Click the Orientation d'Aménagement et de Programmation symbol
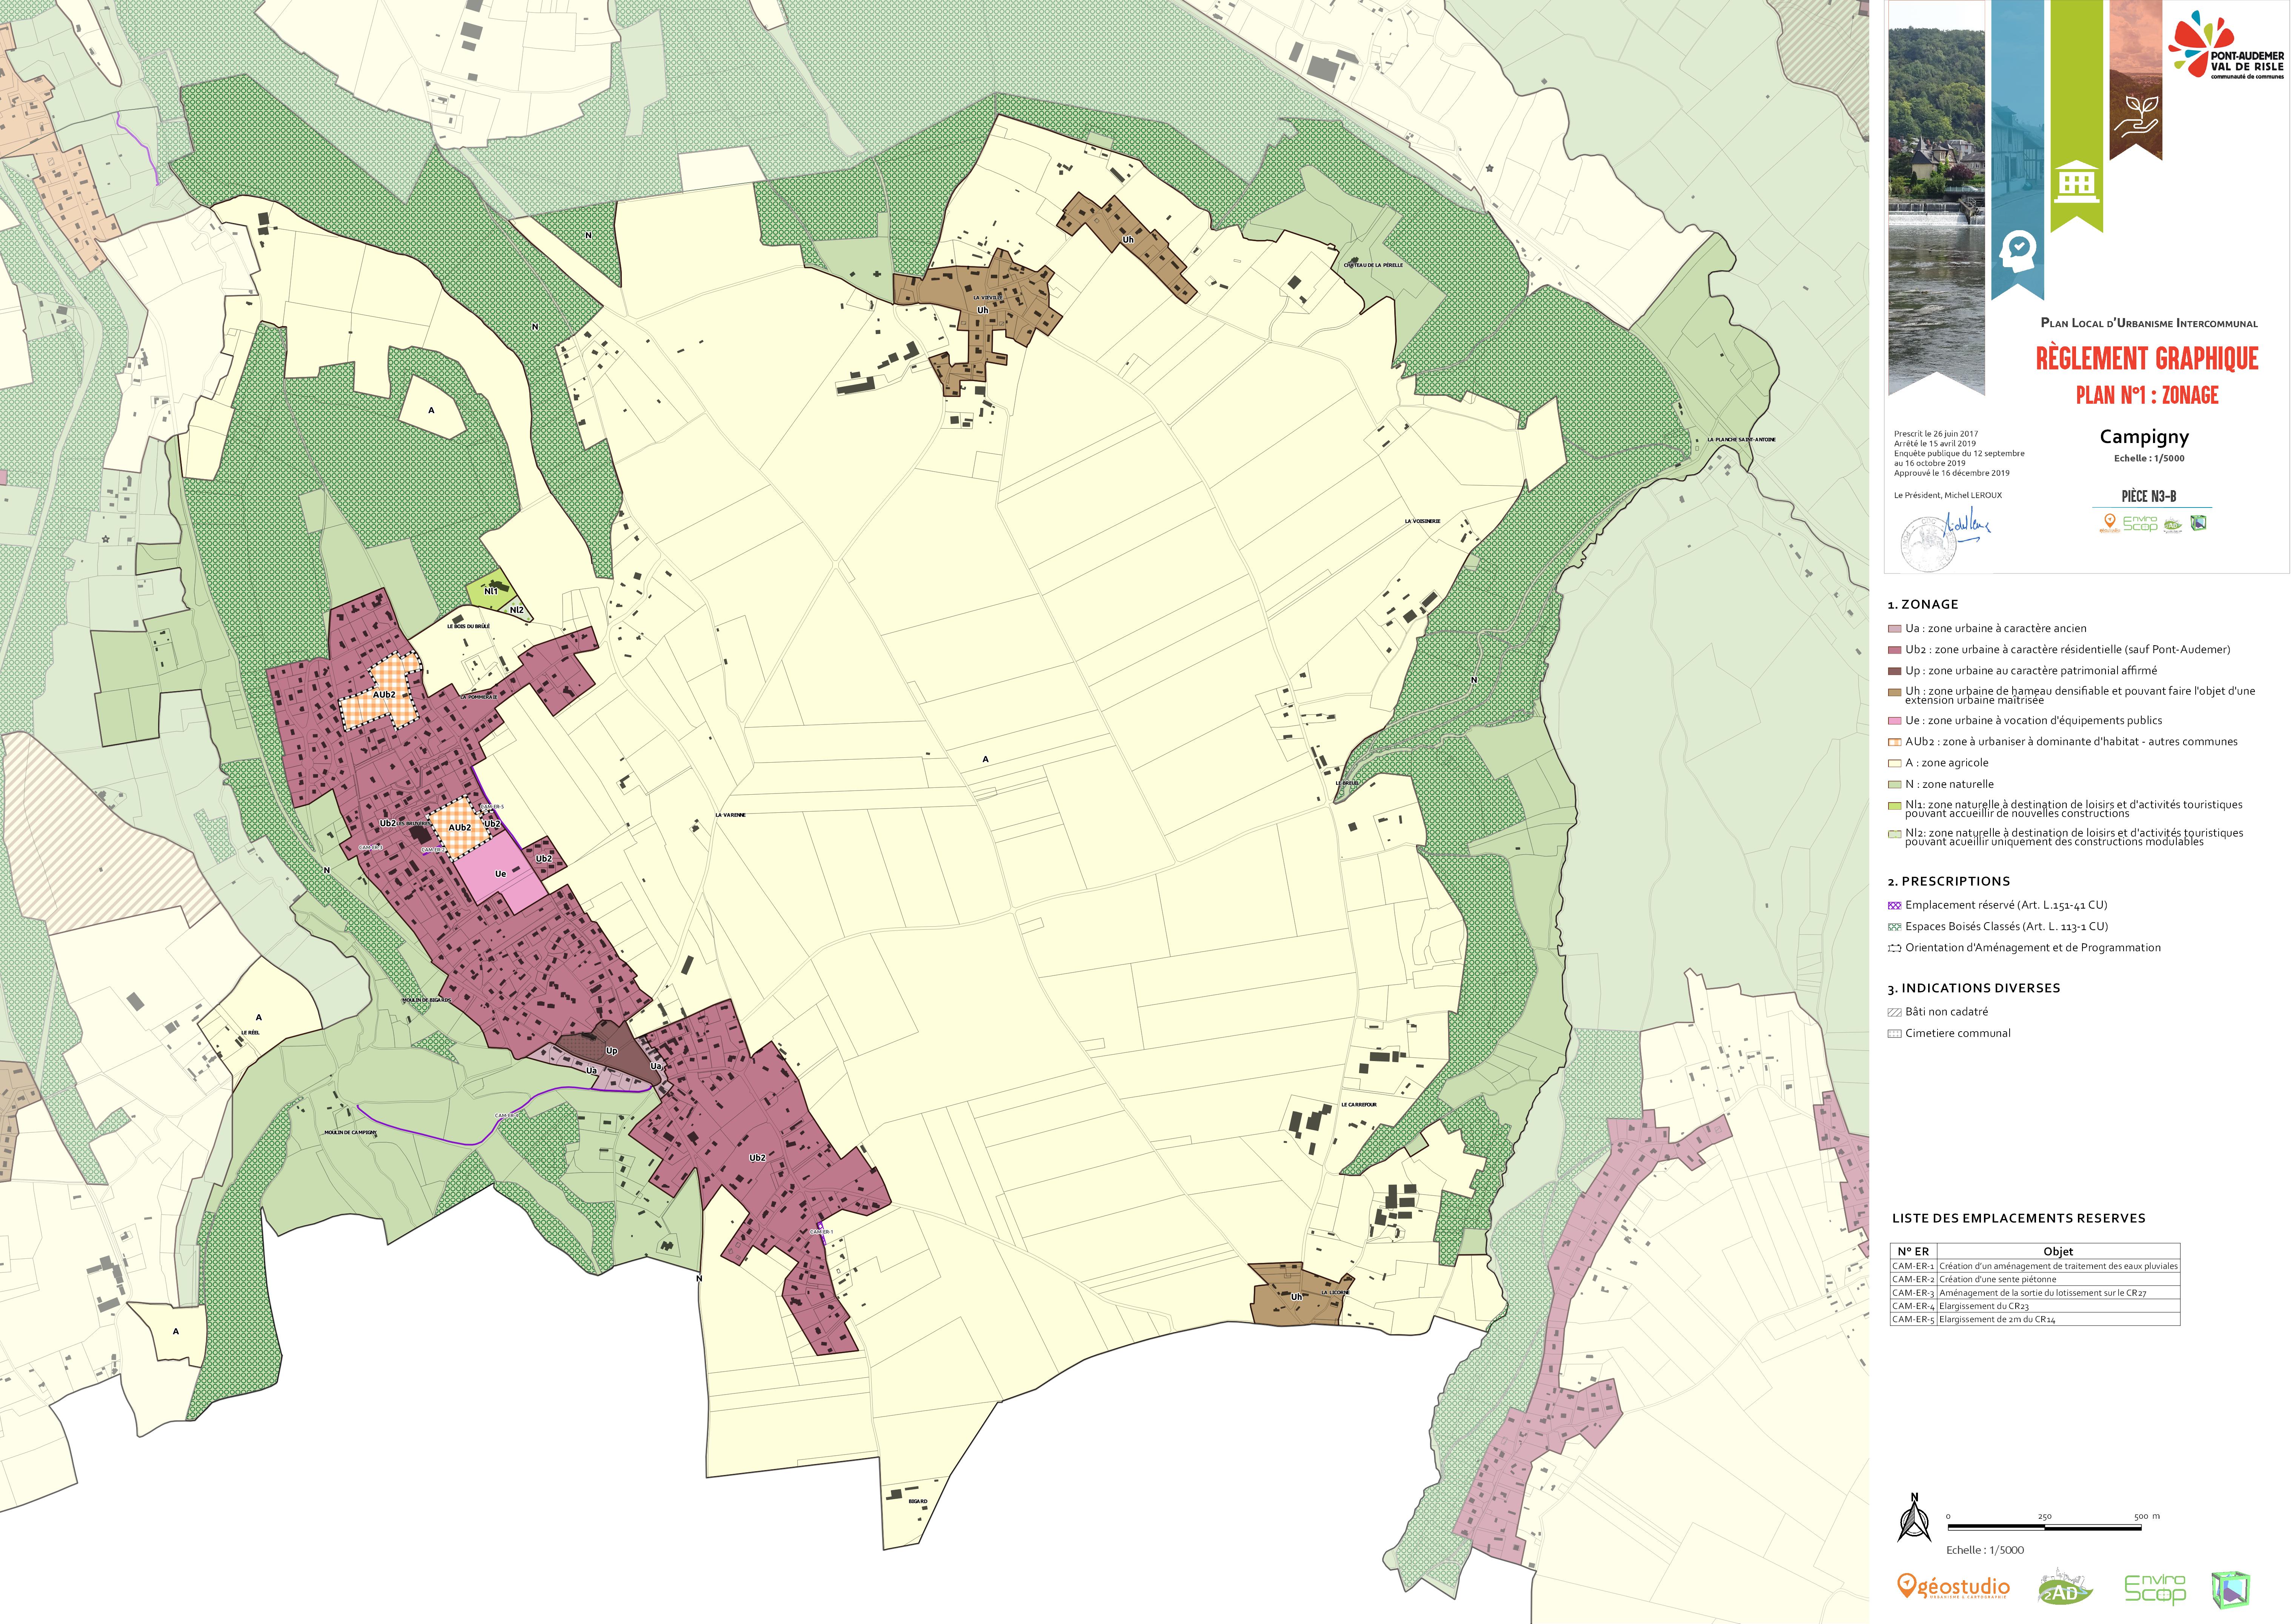The height and width of the screenshot is (1624, 2296). 1894,948
